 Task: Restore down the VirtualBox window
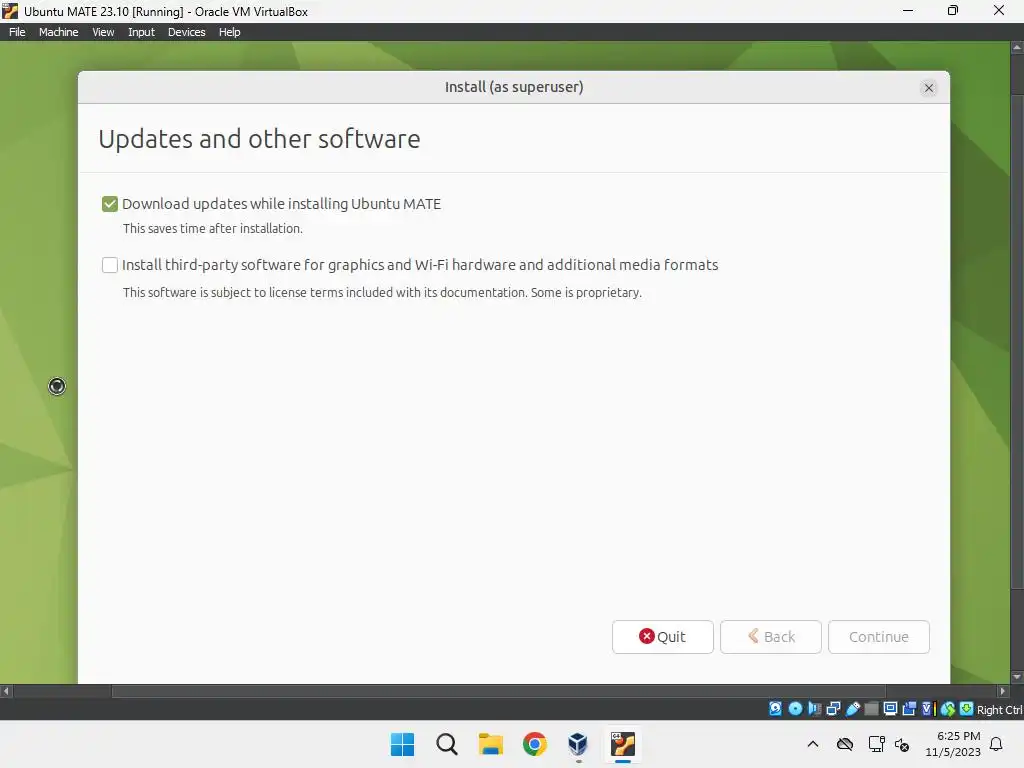953,10
